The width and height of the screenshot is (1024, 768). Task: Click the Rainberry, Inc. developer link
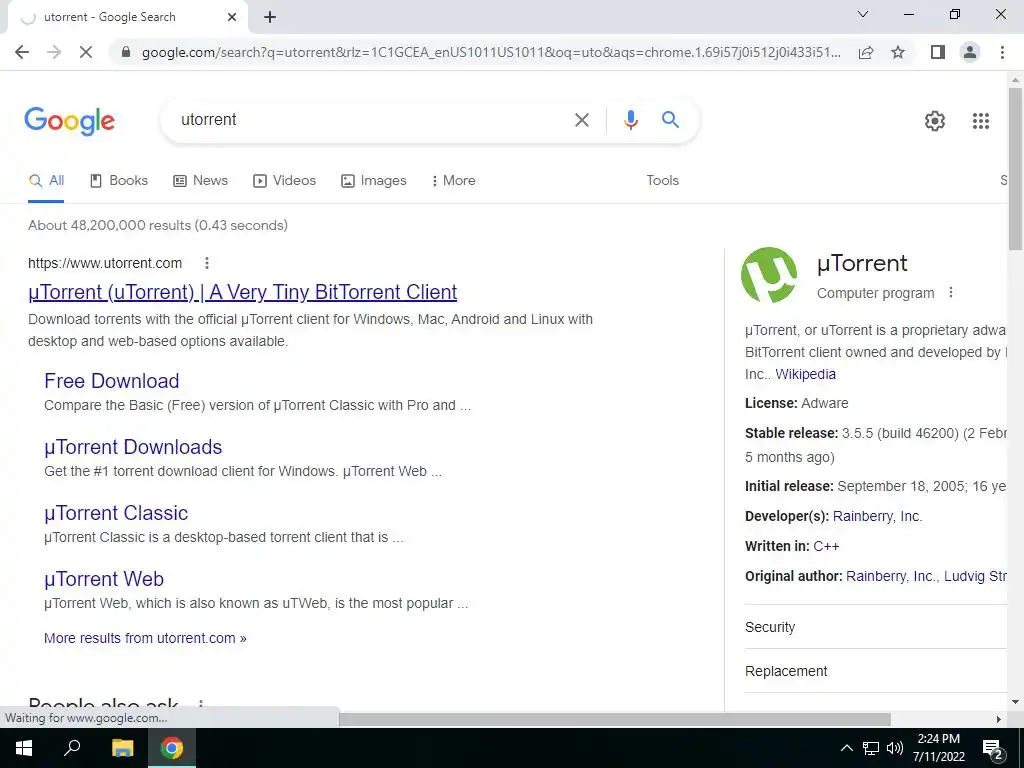(x=877, y=516)
